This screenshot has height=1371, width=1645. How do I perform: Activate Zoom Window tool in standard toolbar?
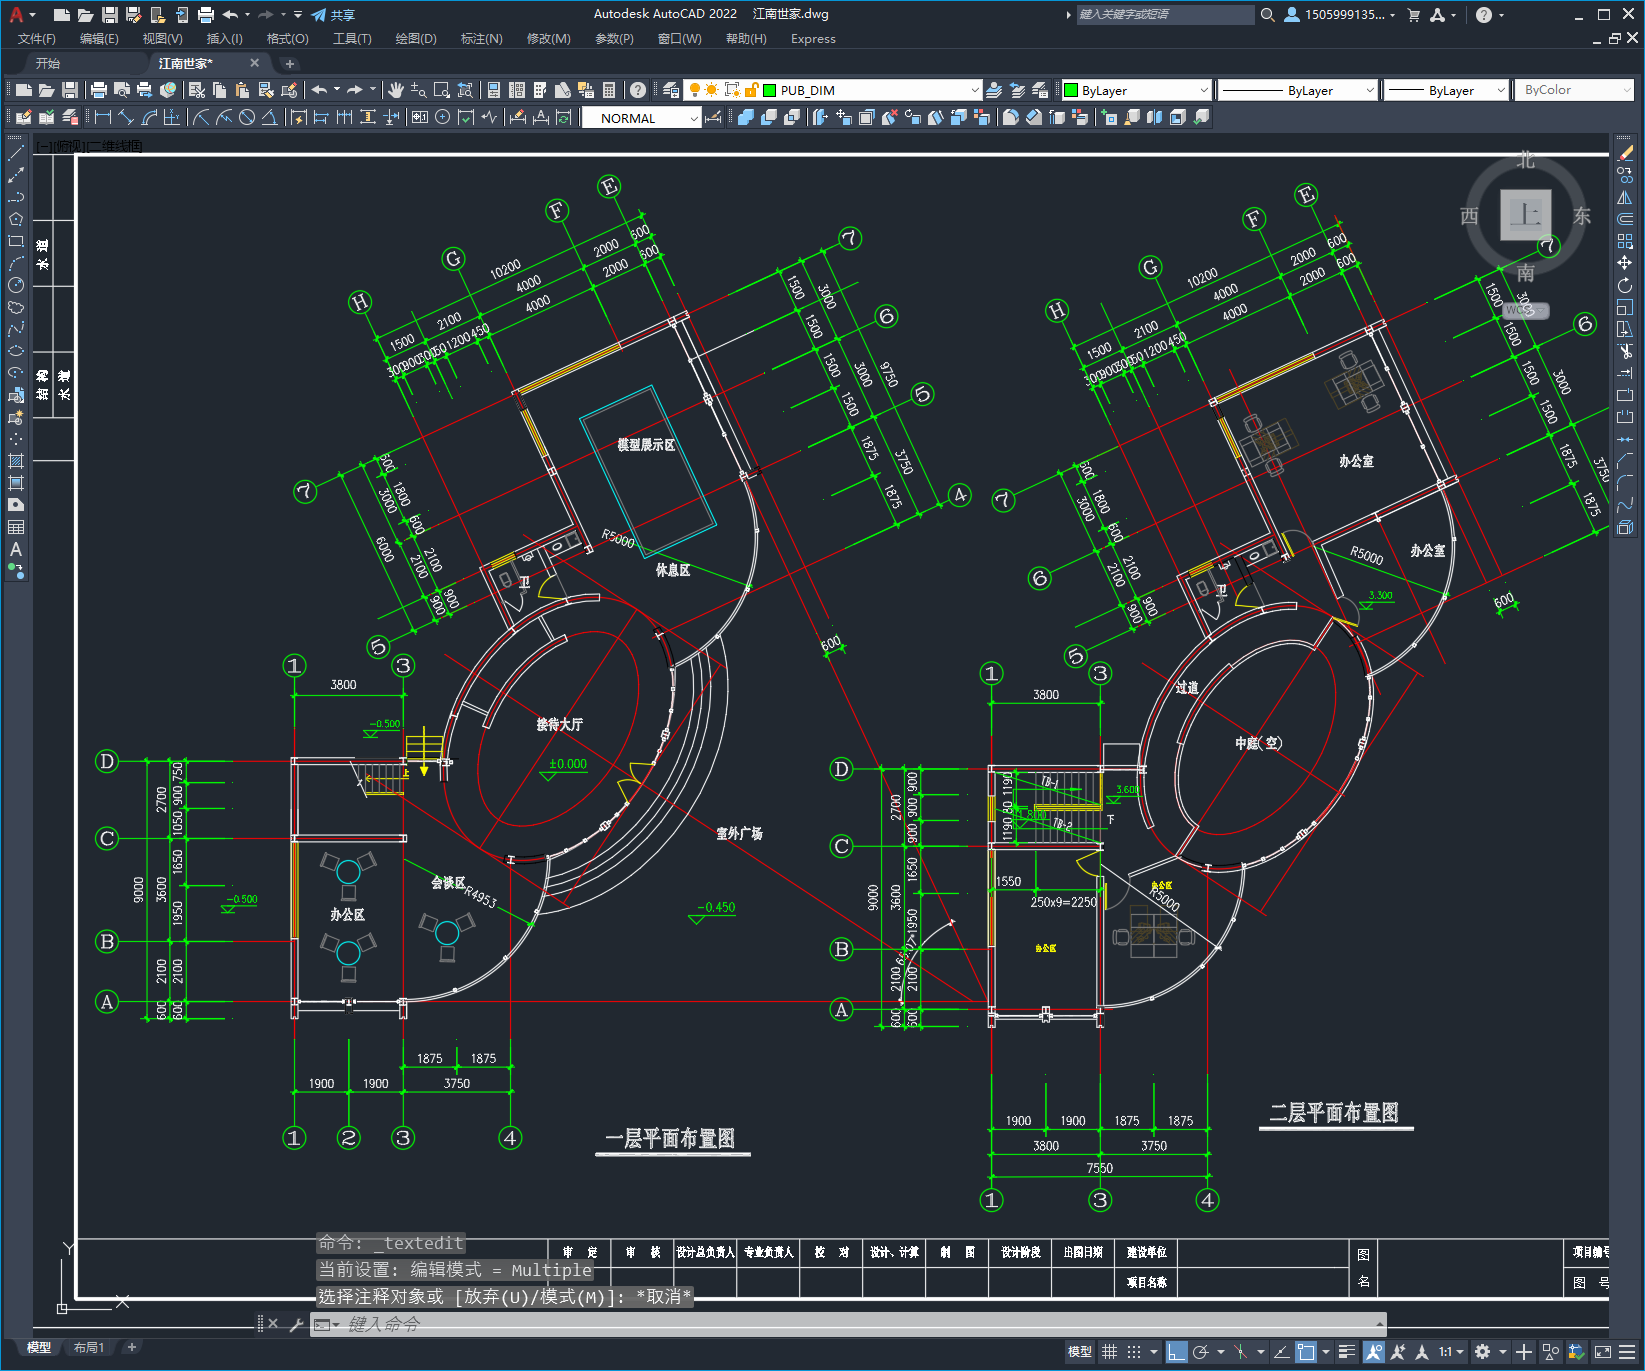pos(441,90)
